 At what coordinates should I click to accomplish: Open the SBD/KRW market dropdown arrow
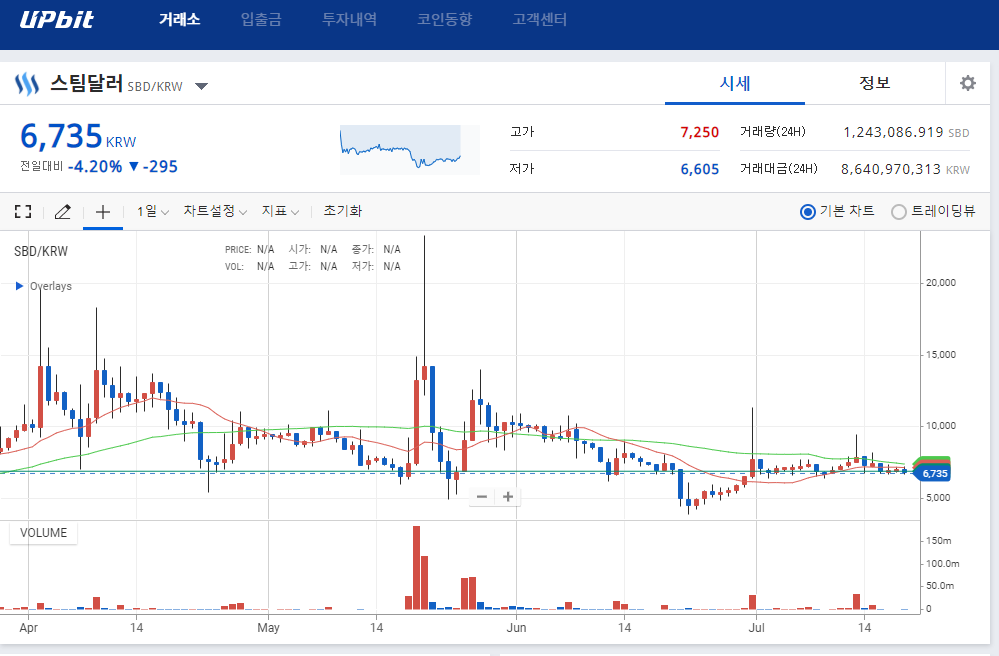tap(201, 86)
